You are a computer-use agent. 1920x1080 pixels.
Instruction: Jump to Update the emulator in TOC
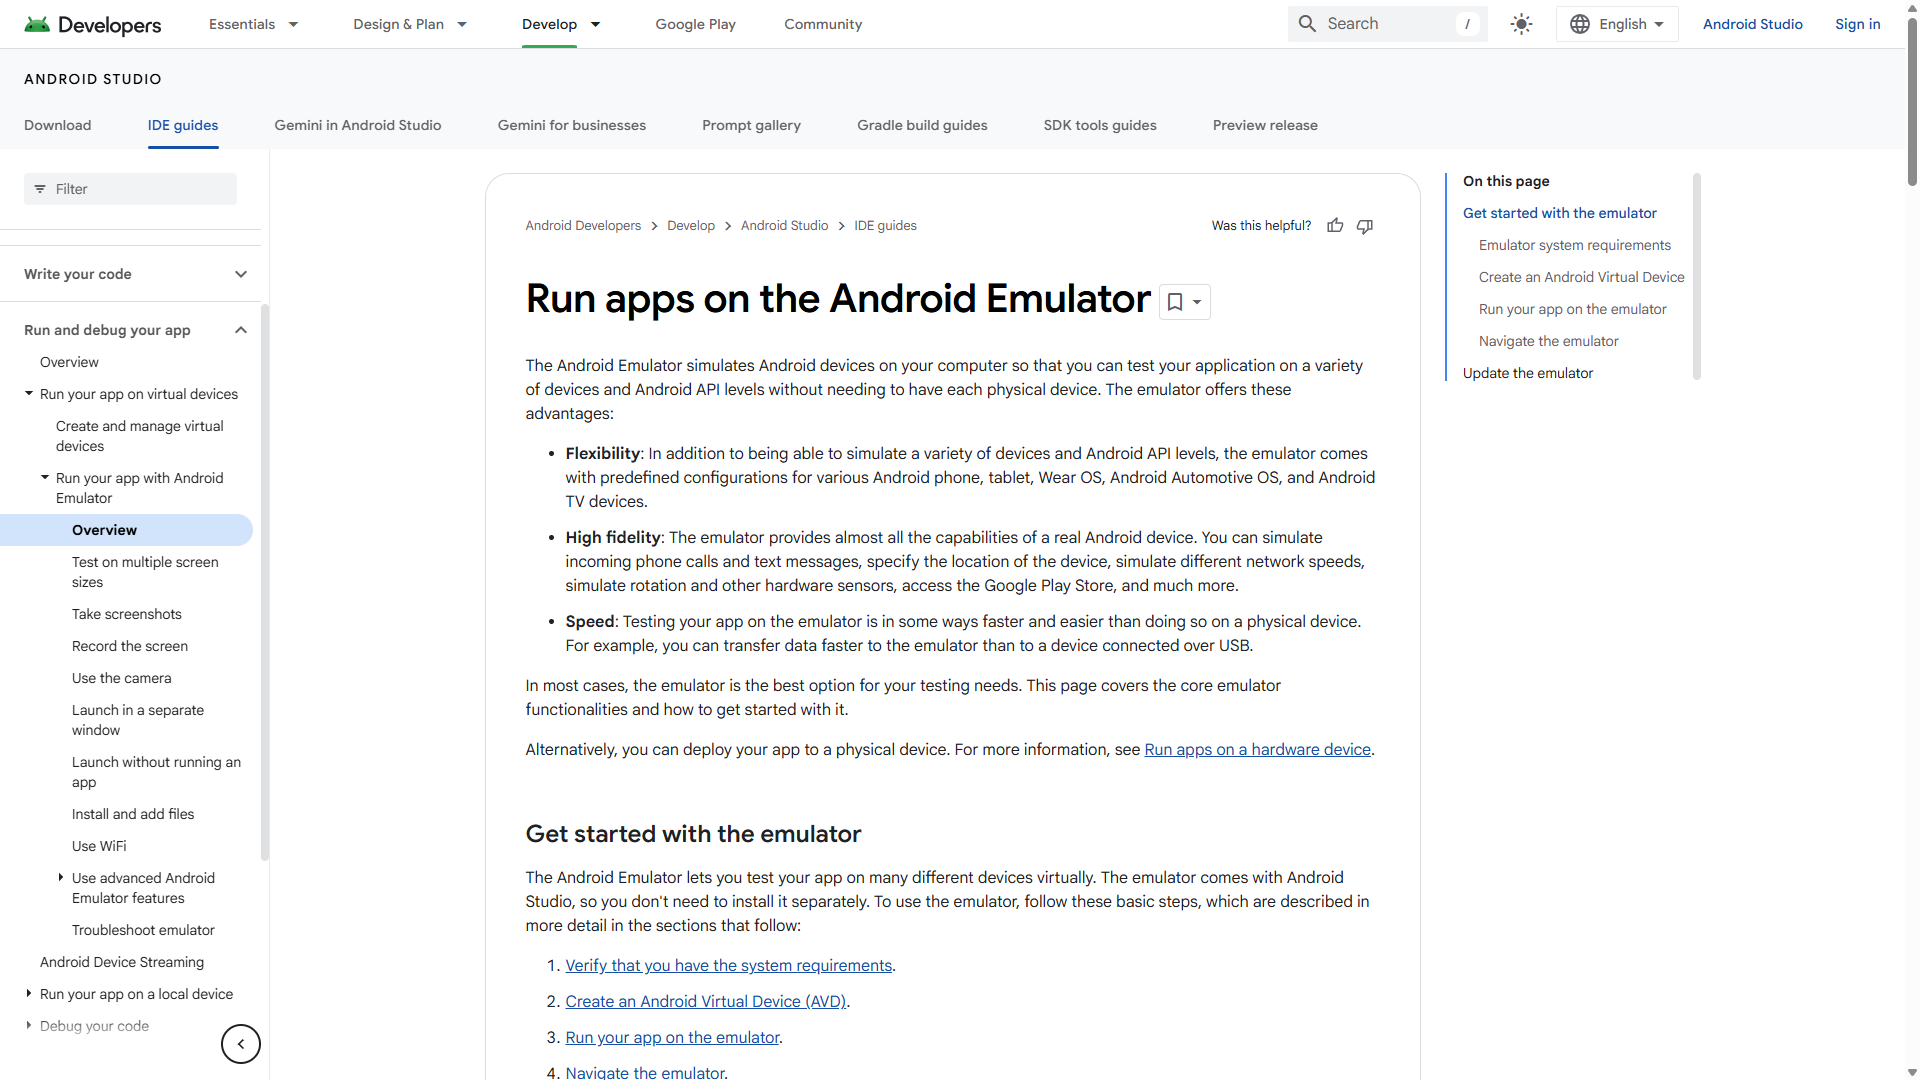coord(1528,373)
